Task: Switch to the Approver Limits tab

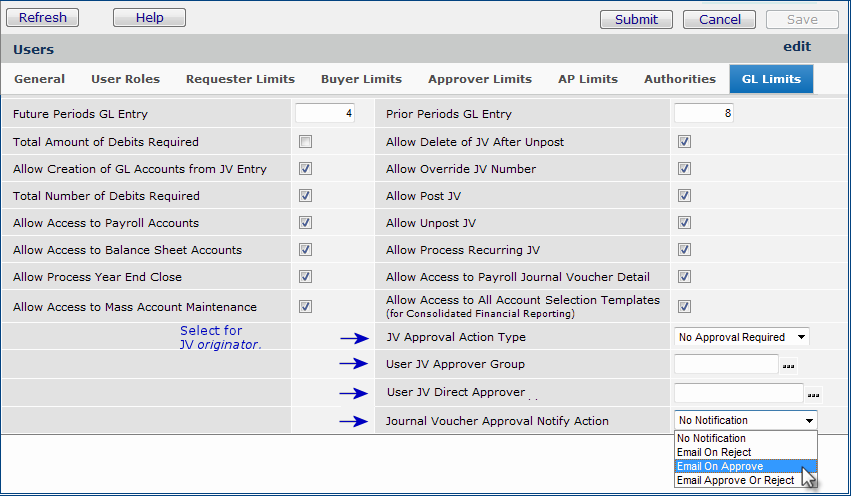Action: (x=479, y=79)
